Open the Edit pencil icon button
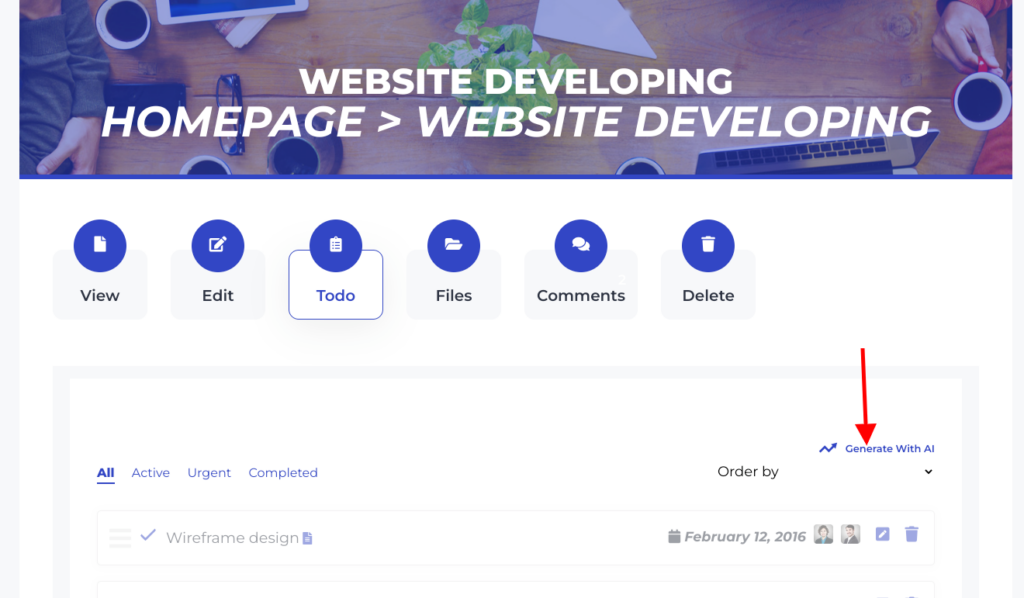Screen dimensions: 1024x598 click(x=218, y=245)
